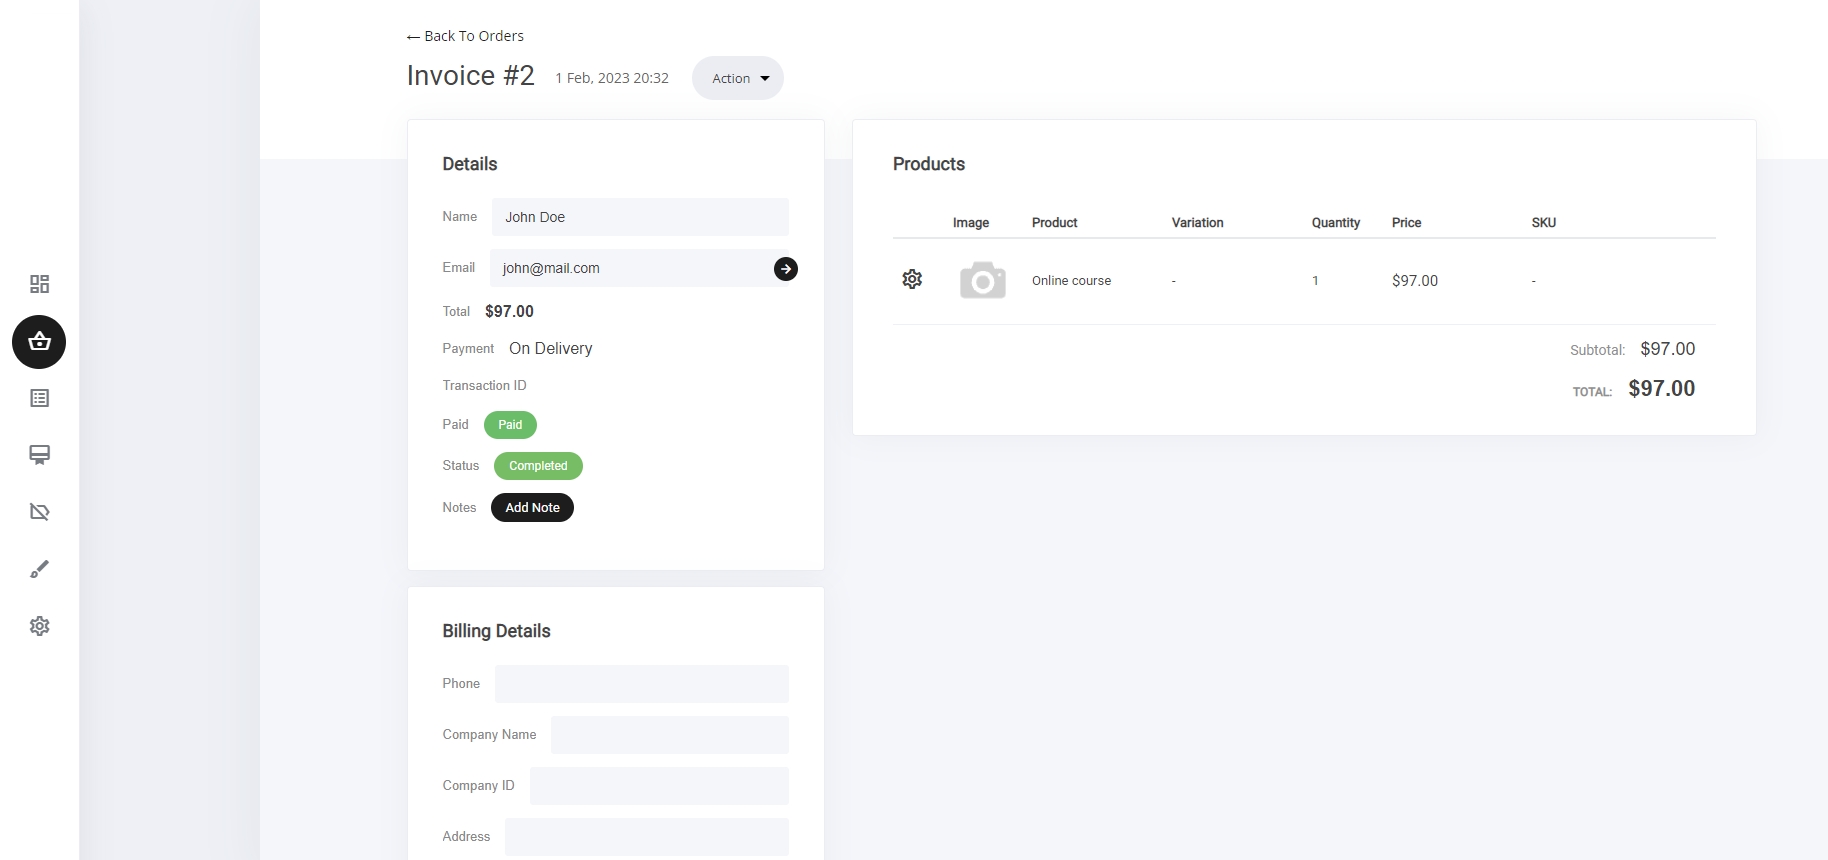Go back to orders list
The height and width of the screenshot is (860, 1828).
(466, 36)
